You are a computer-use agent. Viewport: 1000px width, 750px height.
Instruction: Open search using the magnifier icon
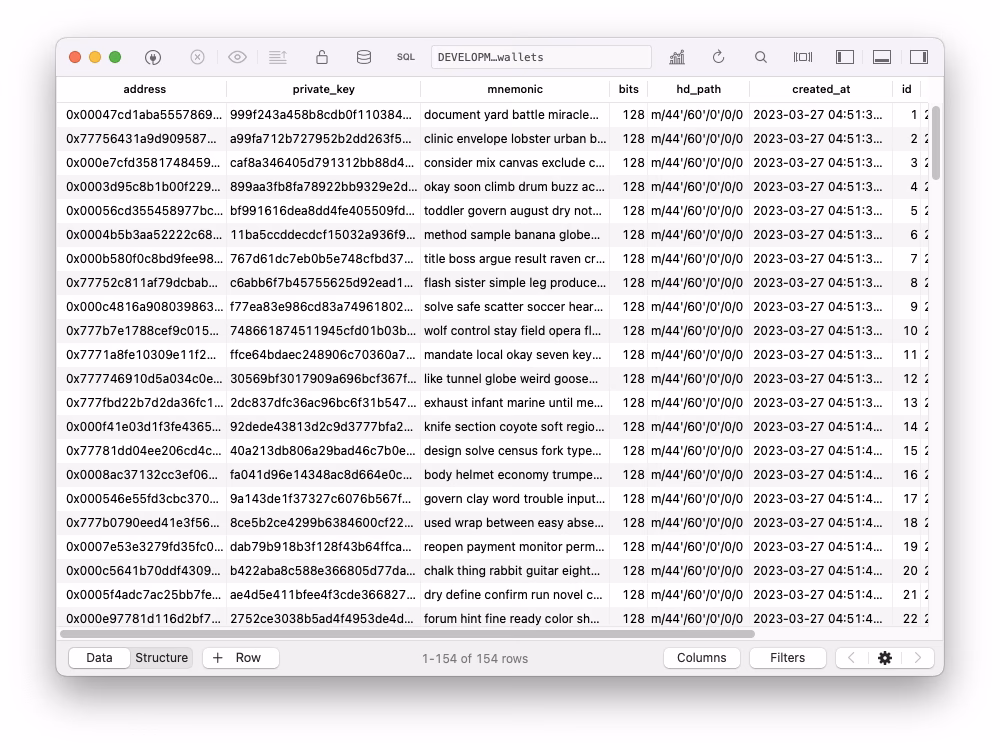click(x=761, y=57)
